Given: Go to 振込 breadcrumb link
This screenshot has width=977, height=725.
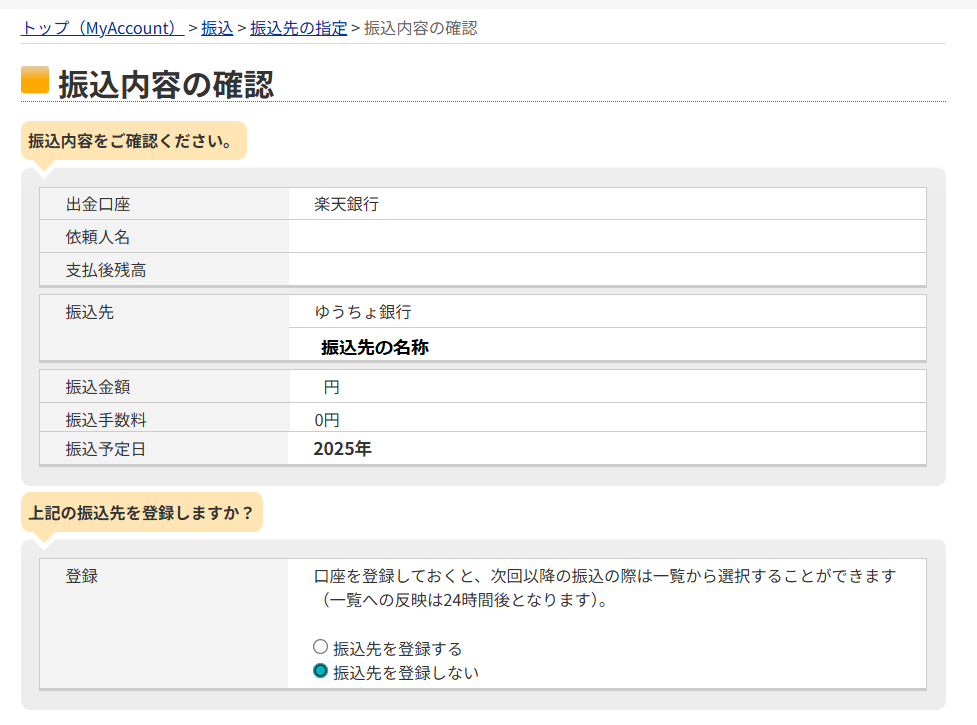Looking at the screenshot, I should click(217, 28).
